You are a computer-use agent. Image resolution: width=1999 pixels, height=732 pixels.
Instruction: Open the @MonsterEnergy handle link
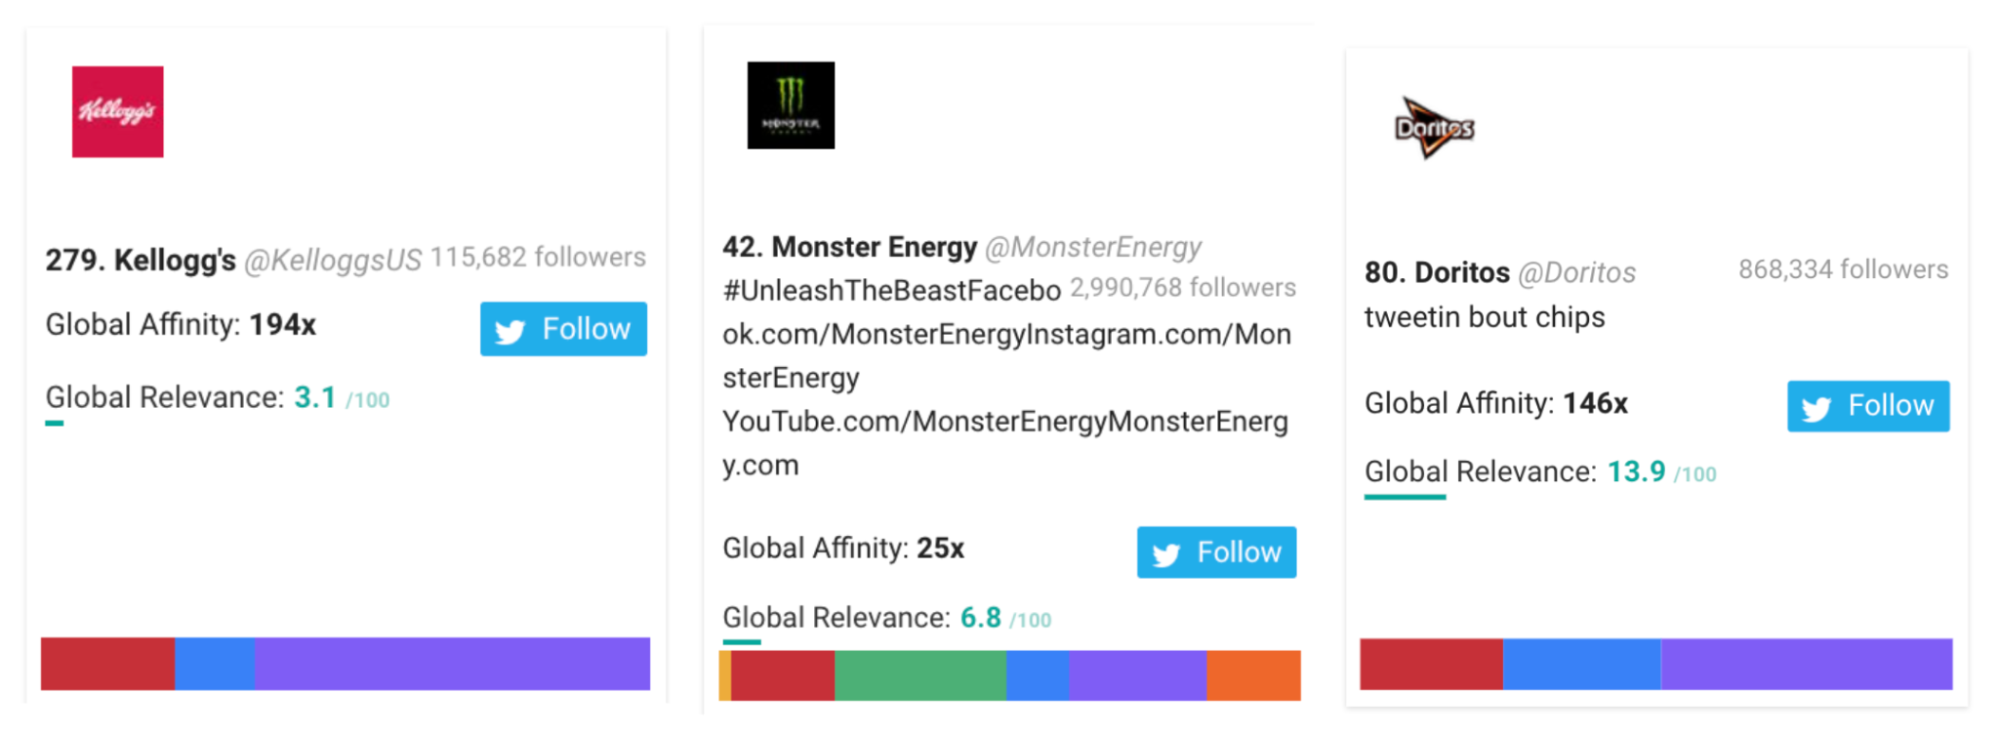pos(1093,247)
